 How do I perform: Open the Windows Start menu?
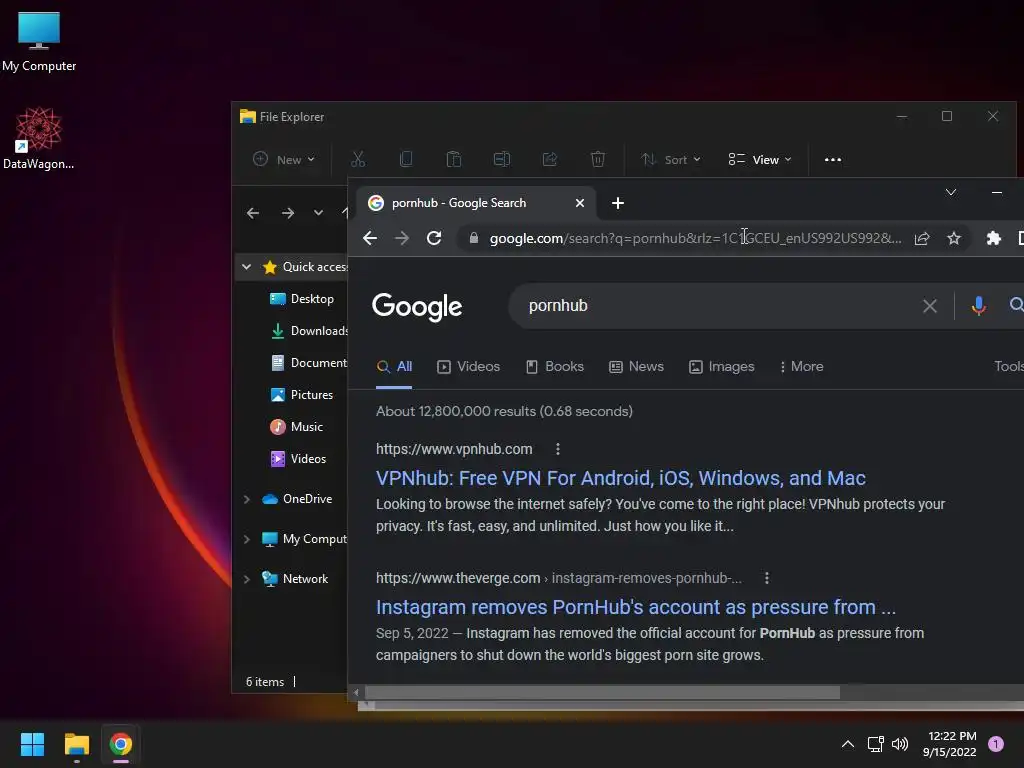(32, 744)
